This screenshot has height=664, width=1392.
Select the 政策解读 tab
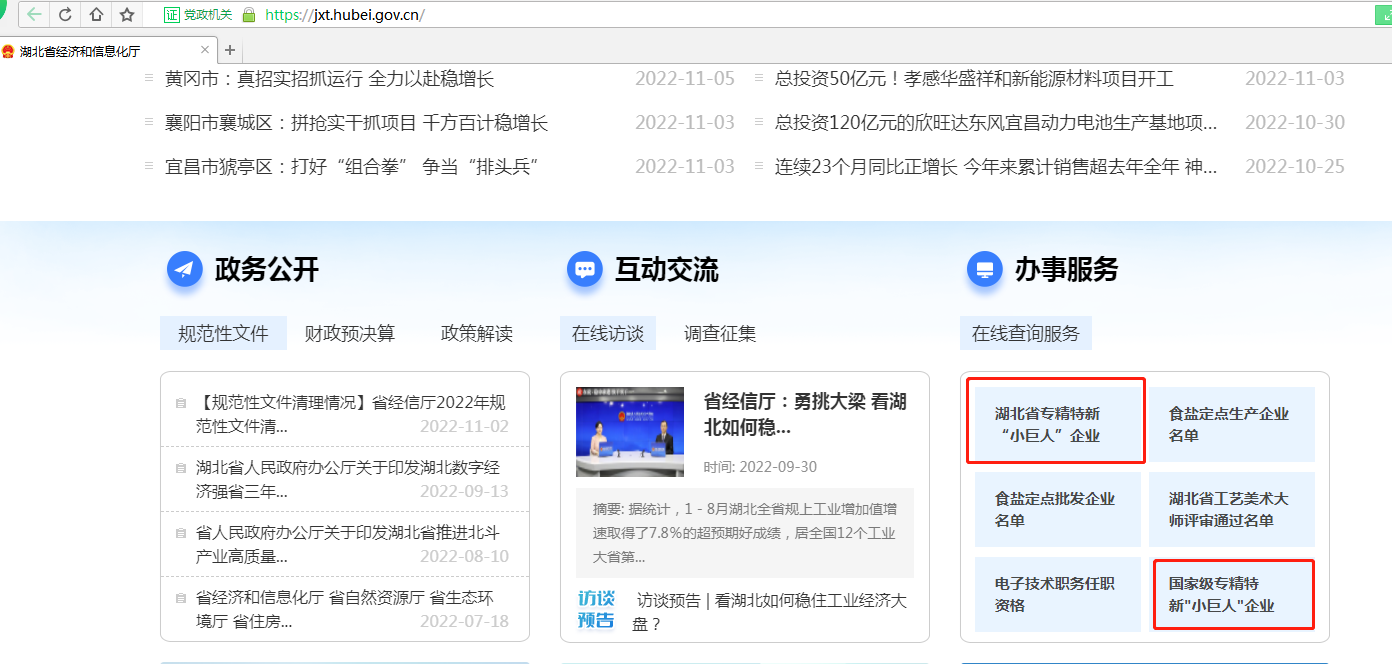pos(477,334)
